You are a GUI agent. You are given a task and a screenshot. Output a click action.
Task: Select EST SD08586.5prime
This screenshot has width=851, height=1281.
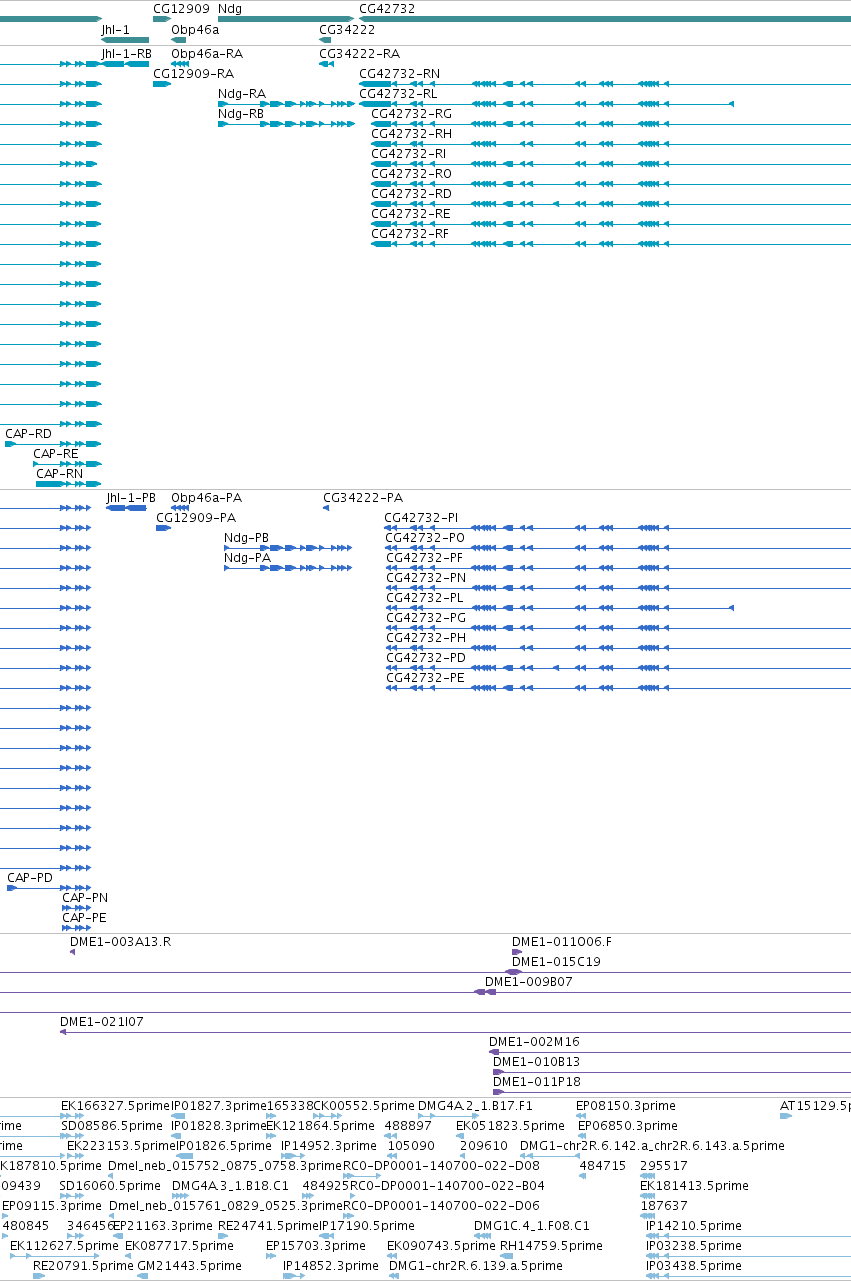(112, 1125)
